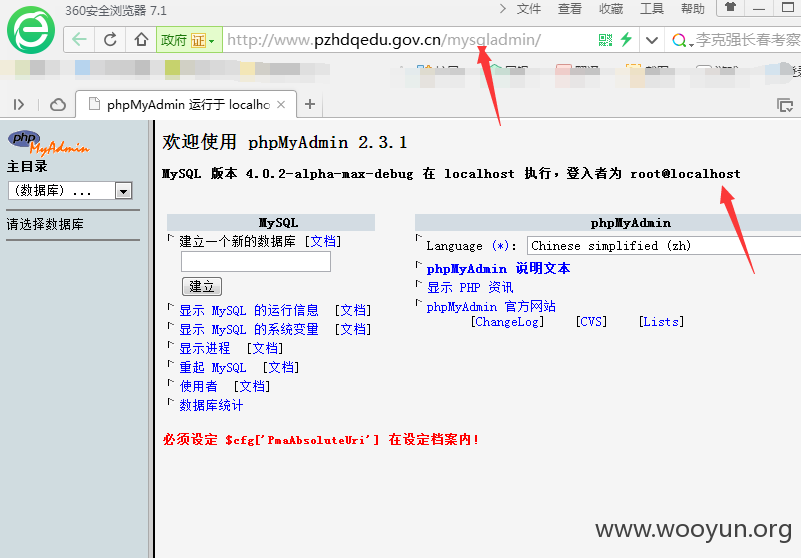
Task: Click the 360 browser logo icon
Action: click(31, 30)
